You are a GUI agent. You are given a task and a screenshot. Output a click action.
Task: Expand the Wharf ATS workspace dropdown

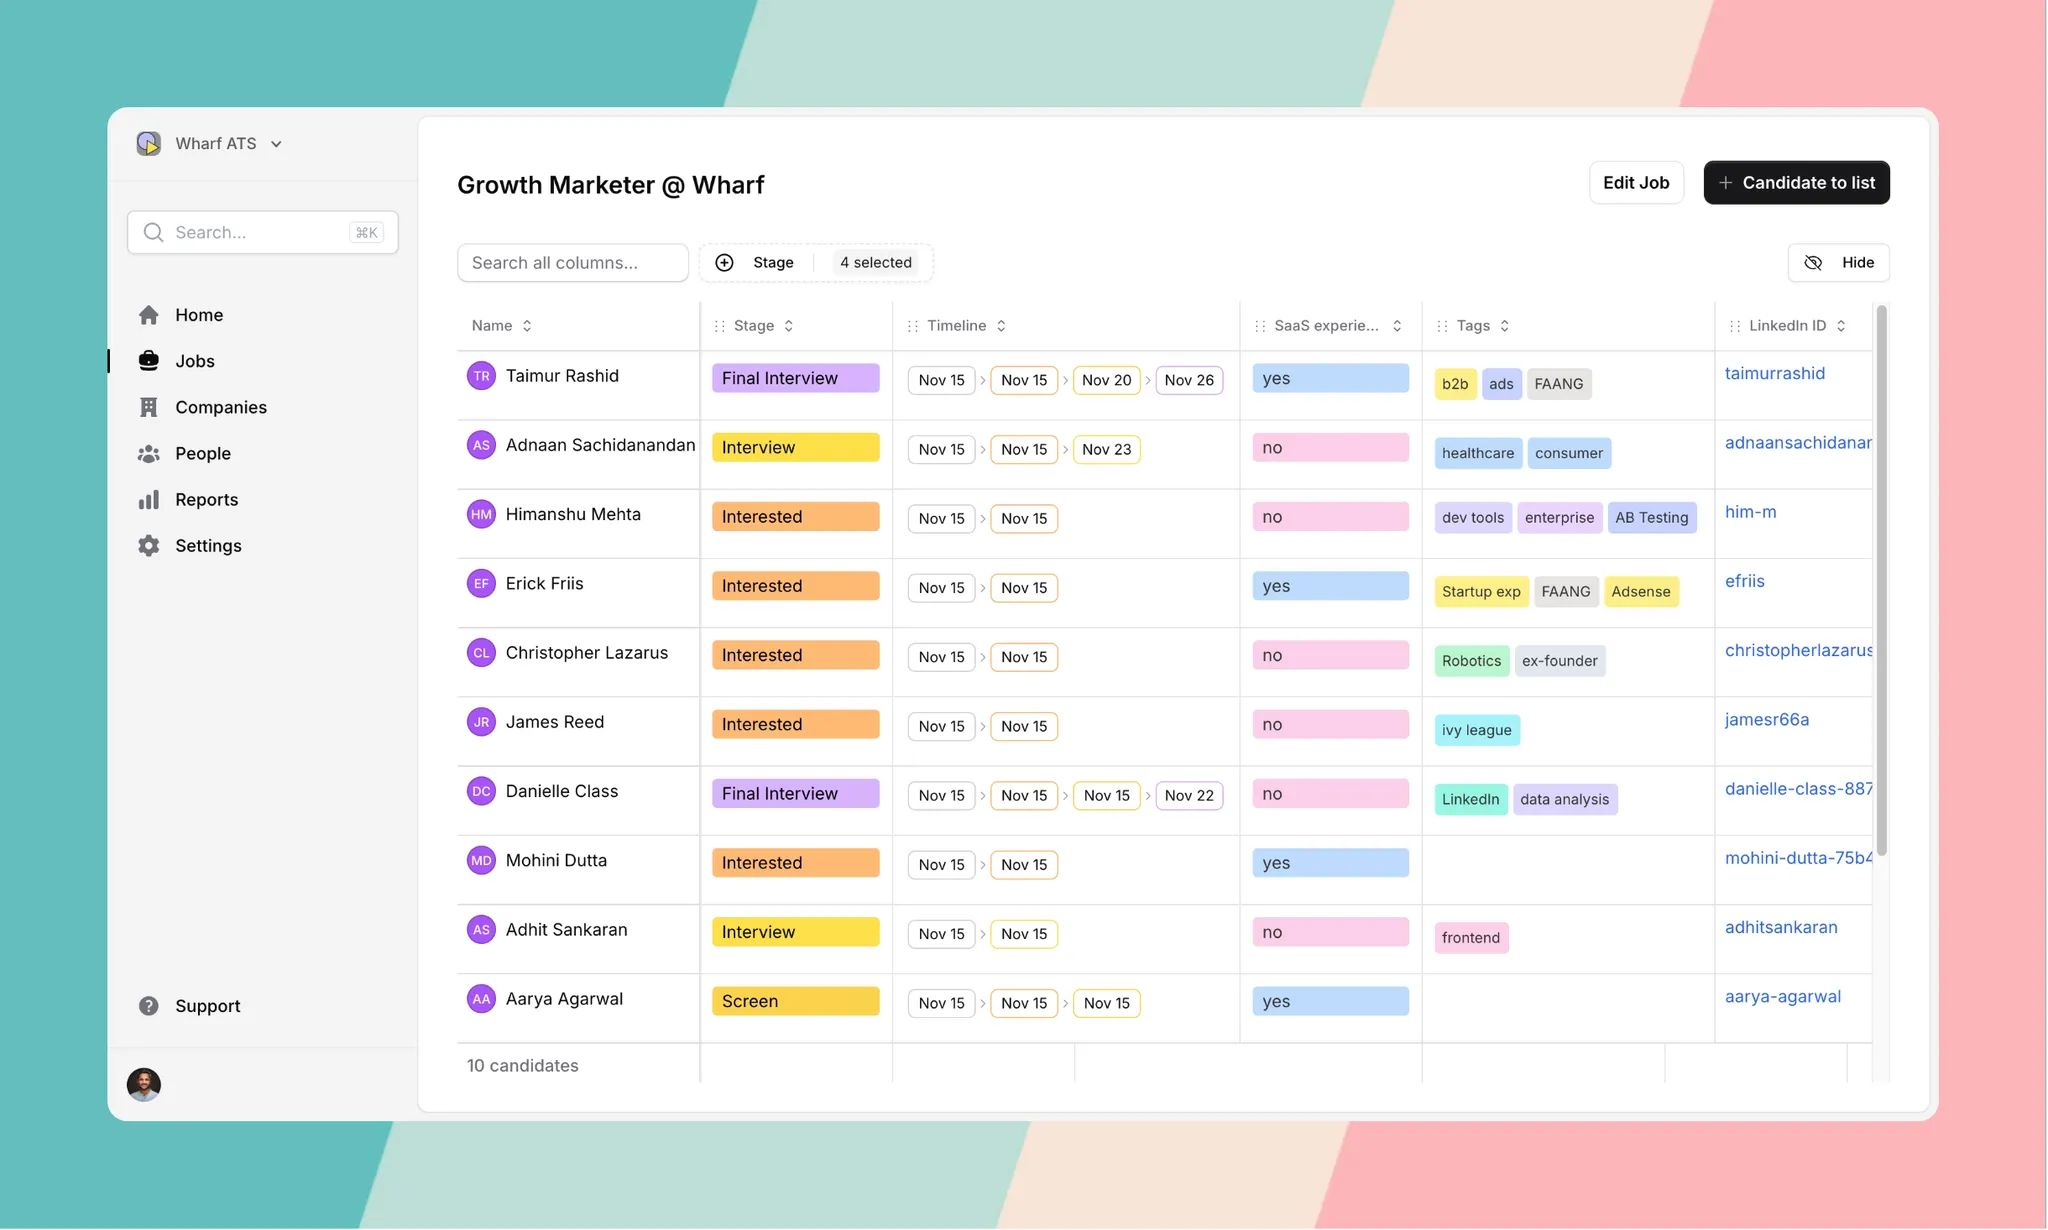pyautogui.click(x=277, y=144)
